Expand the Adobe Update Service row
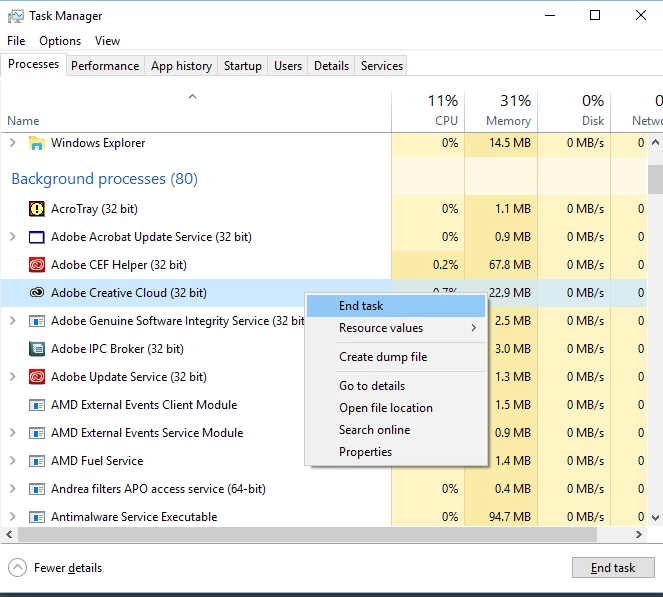 point(13,377)
